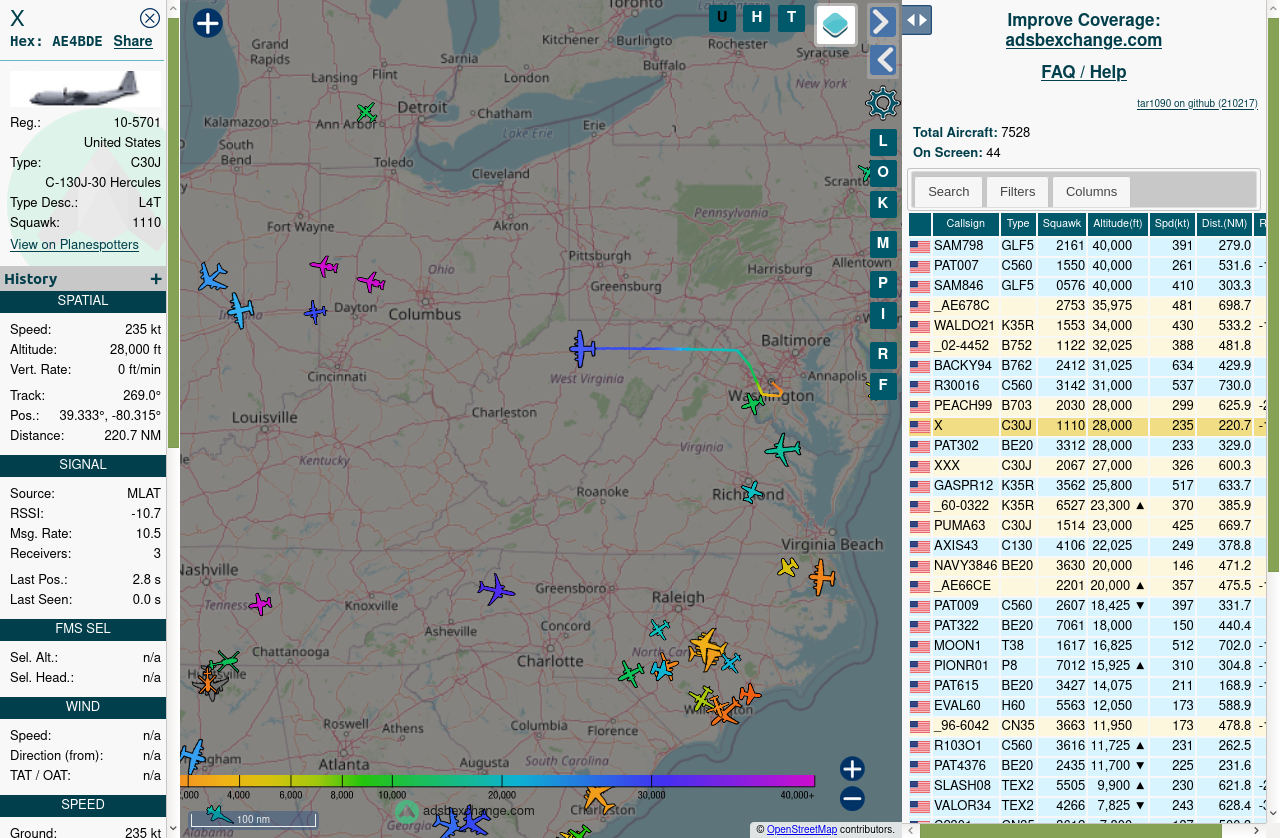Viewport: 1280px width, 838px height.
Task: Sort table by Dist.(NM) column
Action: tap(1224, 224)
